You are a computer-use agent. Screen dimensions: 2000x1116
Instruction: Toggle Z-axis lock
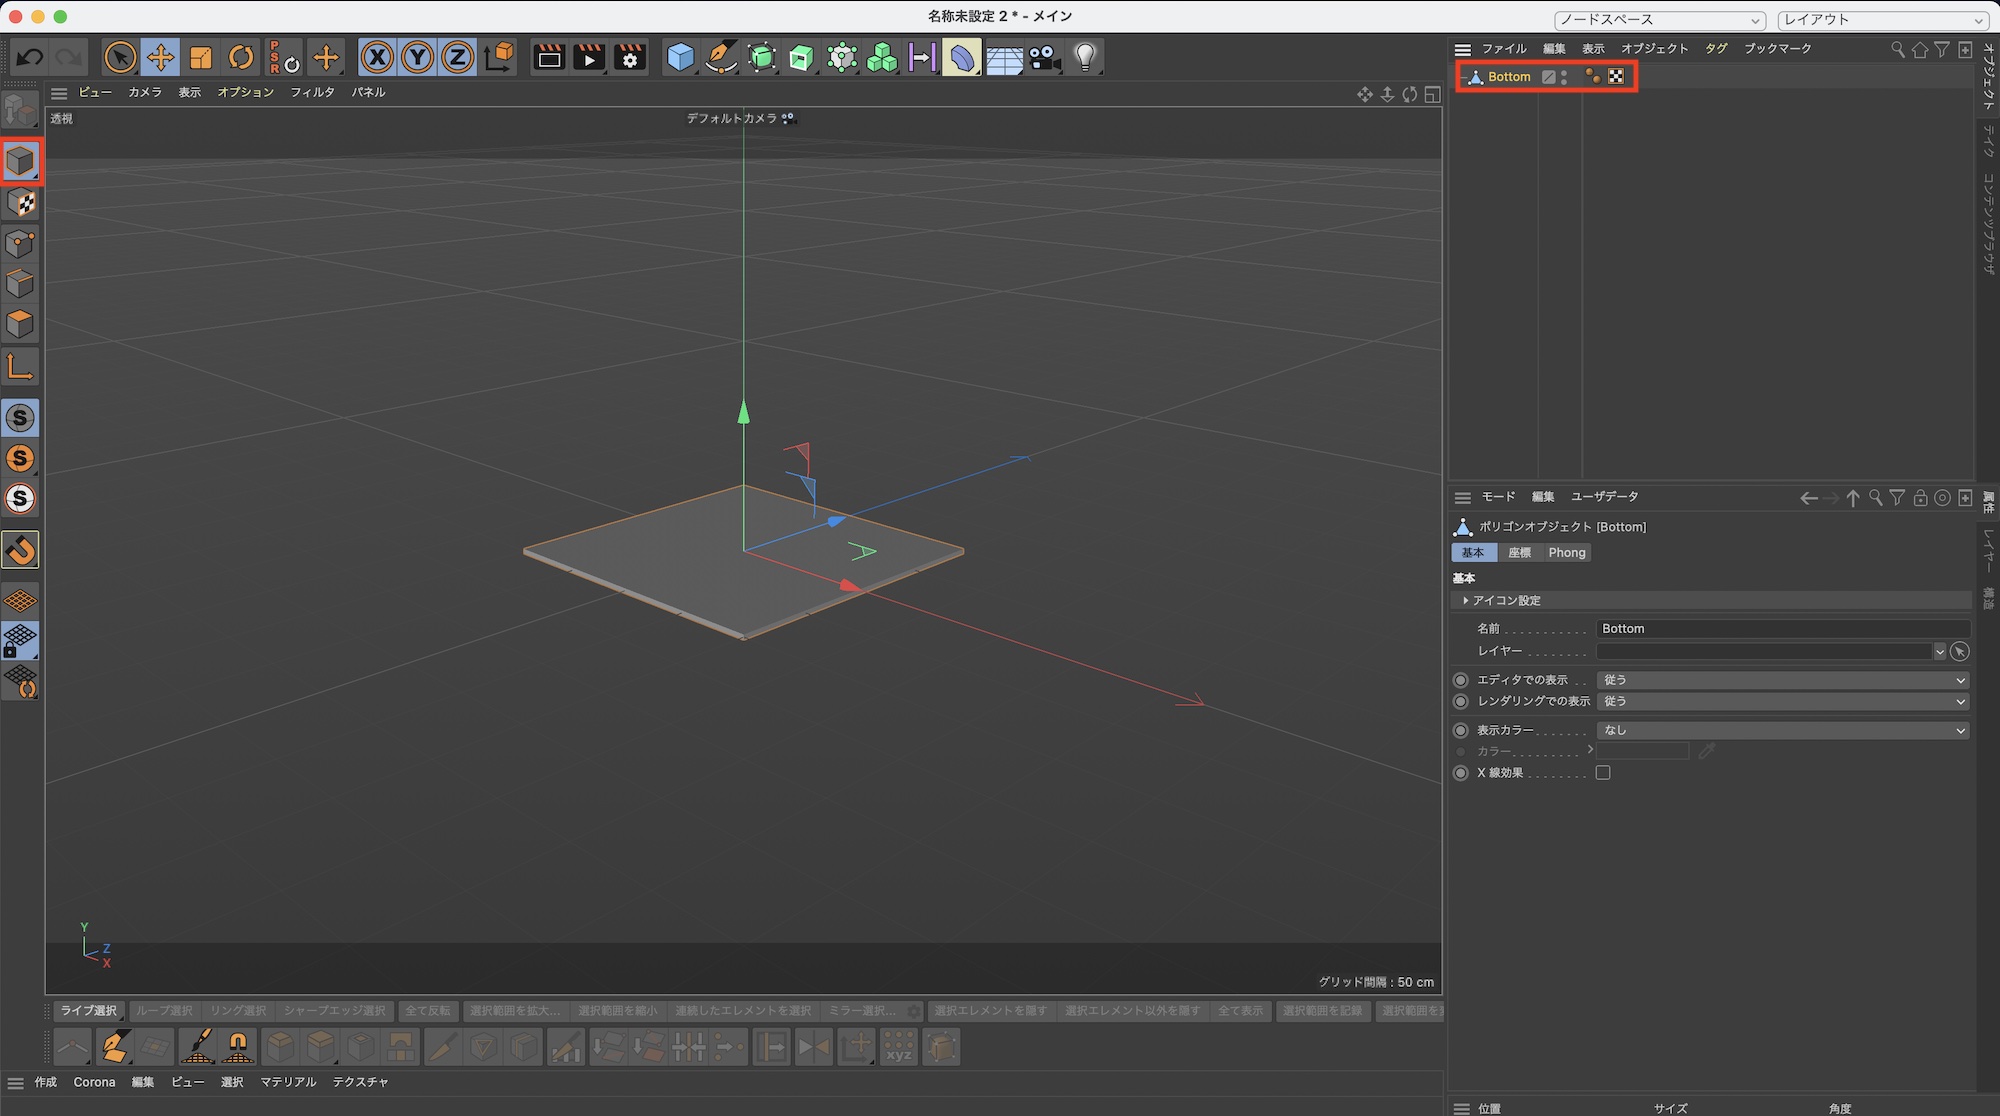point(458,57)
